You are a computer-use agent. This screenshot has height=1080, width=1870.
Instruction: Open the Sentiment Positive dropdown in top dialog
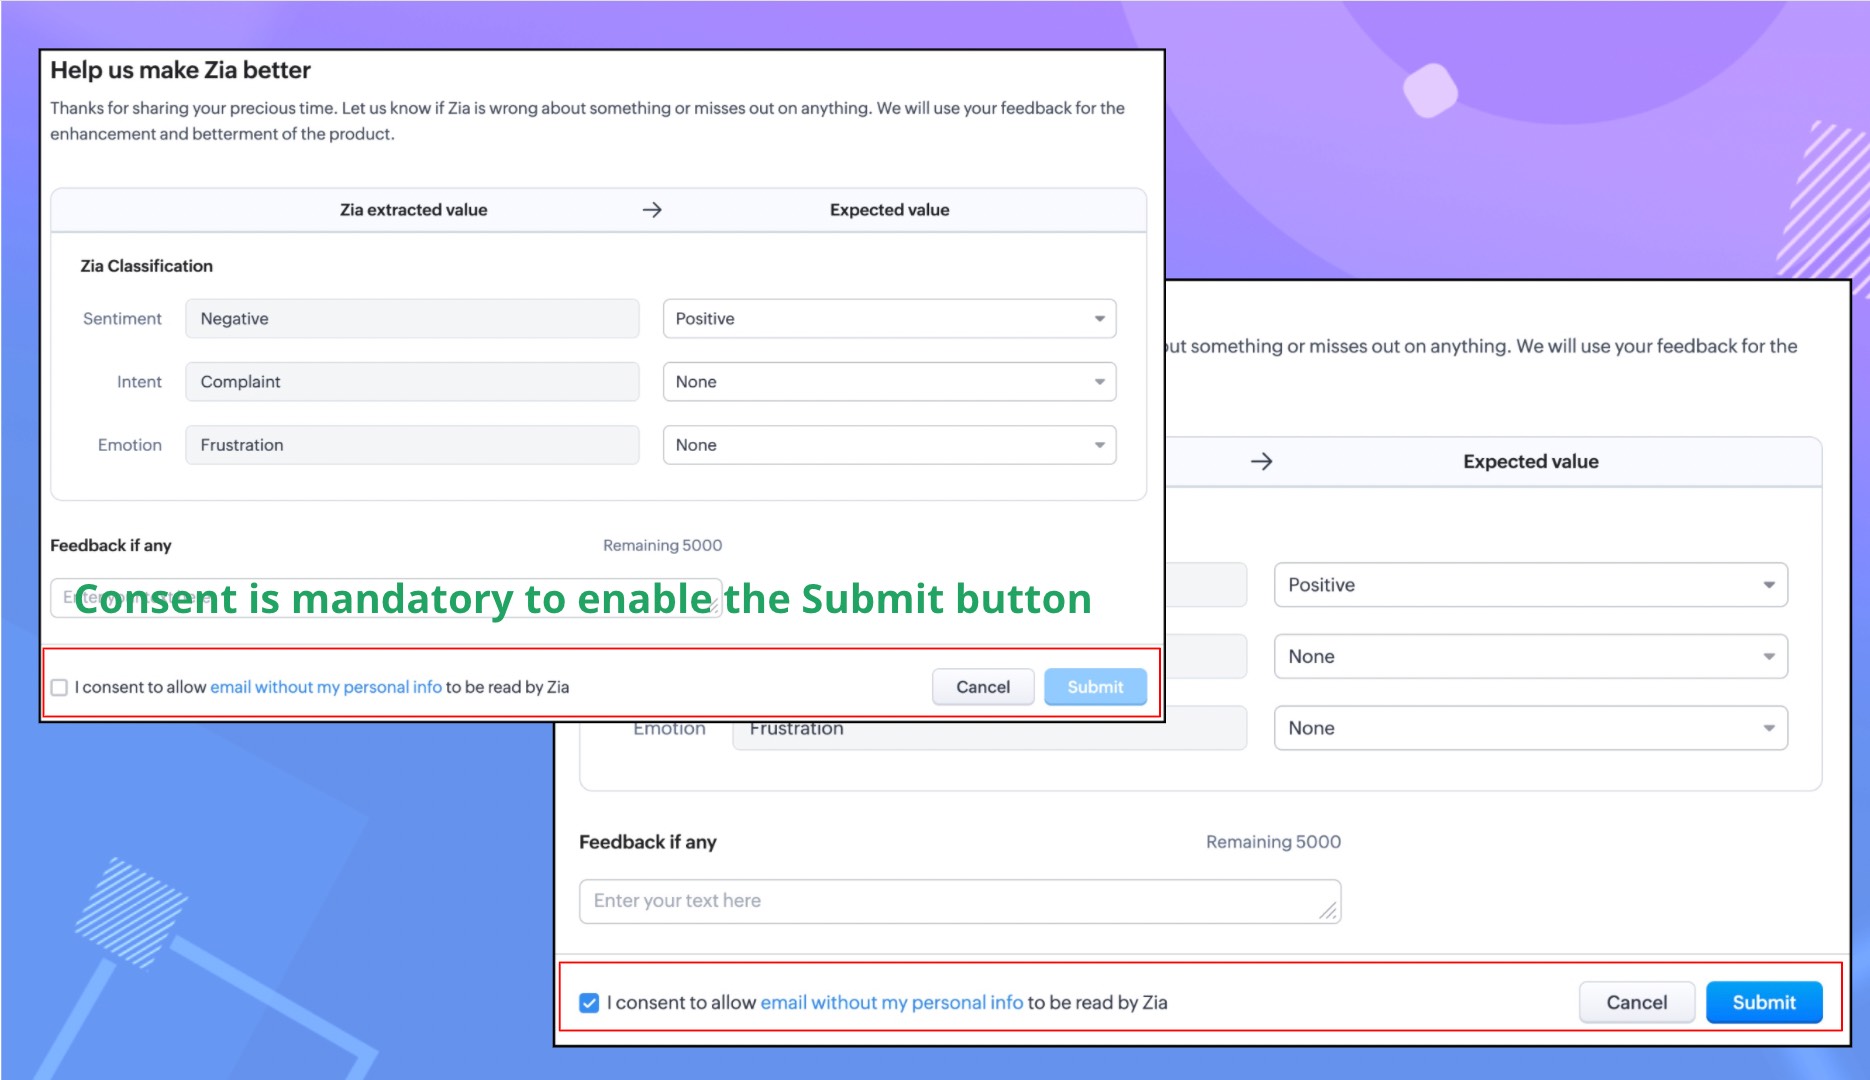coord(889,319)
